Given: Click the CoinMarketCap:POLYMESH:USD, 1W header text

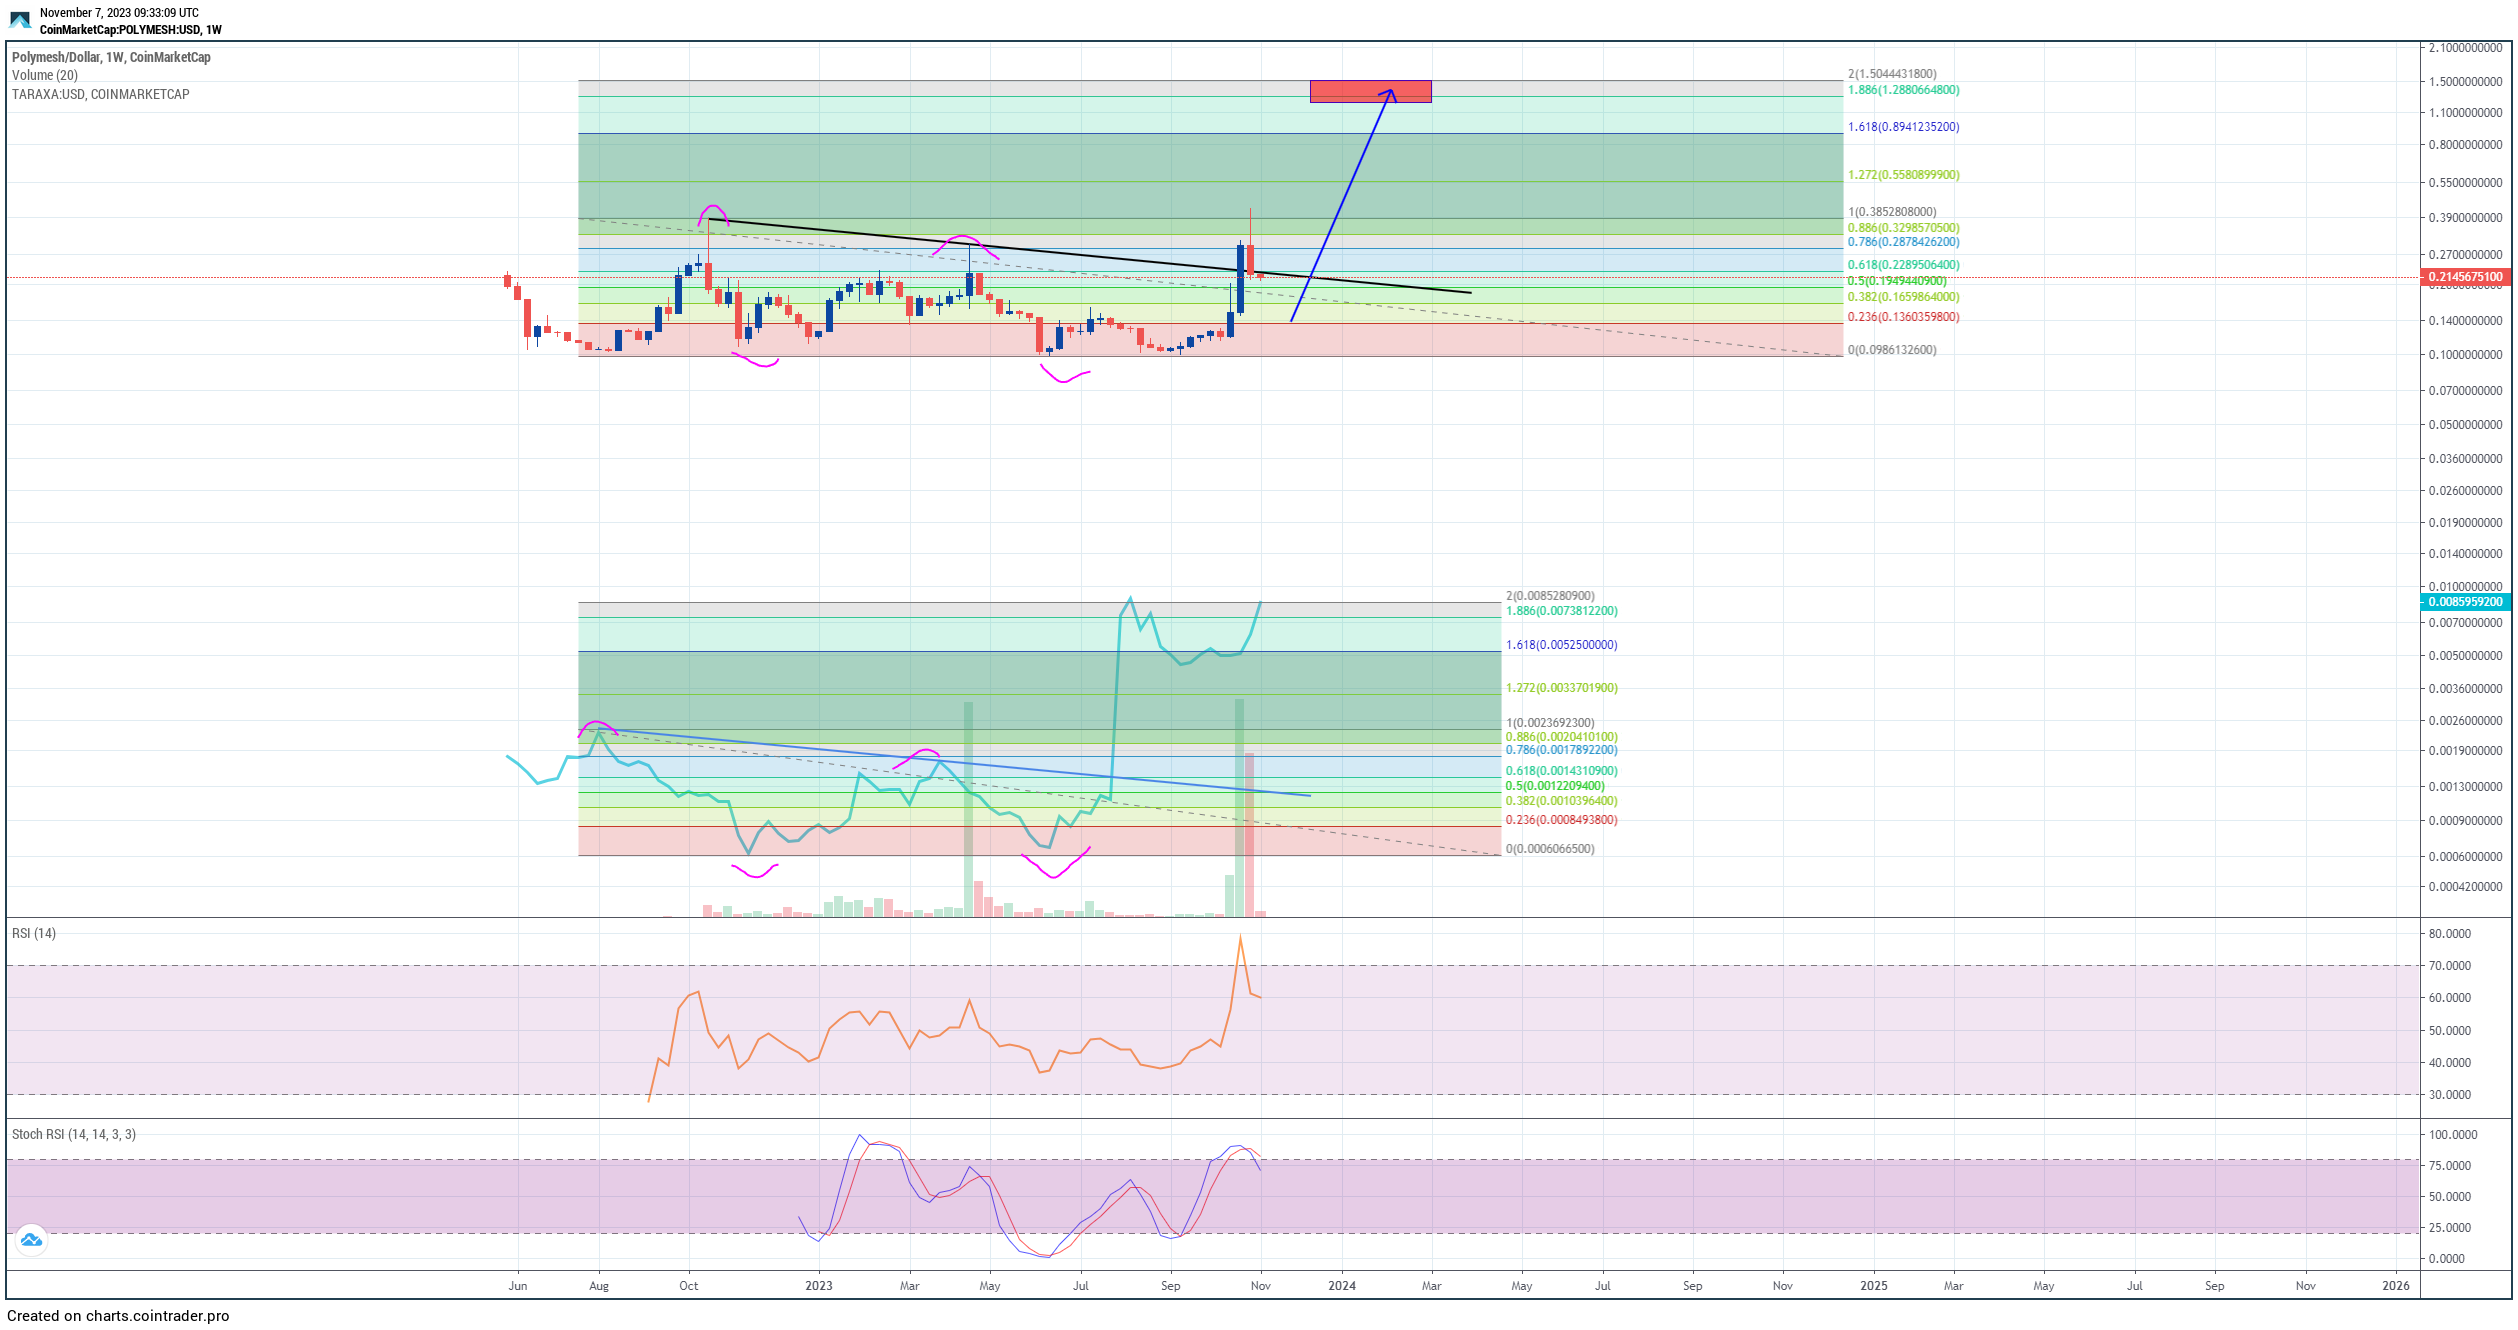Looking at the screenshot, I should coord(130,30).
